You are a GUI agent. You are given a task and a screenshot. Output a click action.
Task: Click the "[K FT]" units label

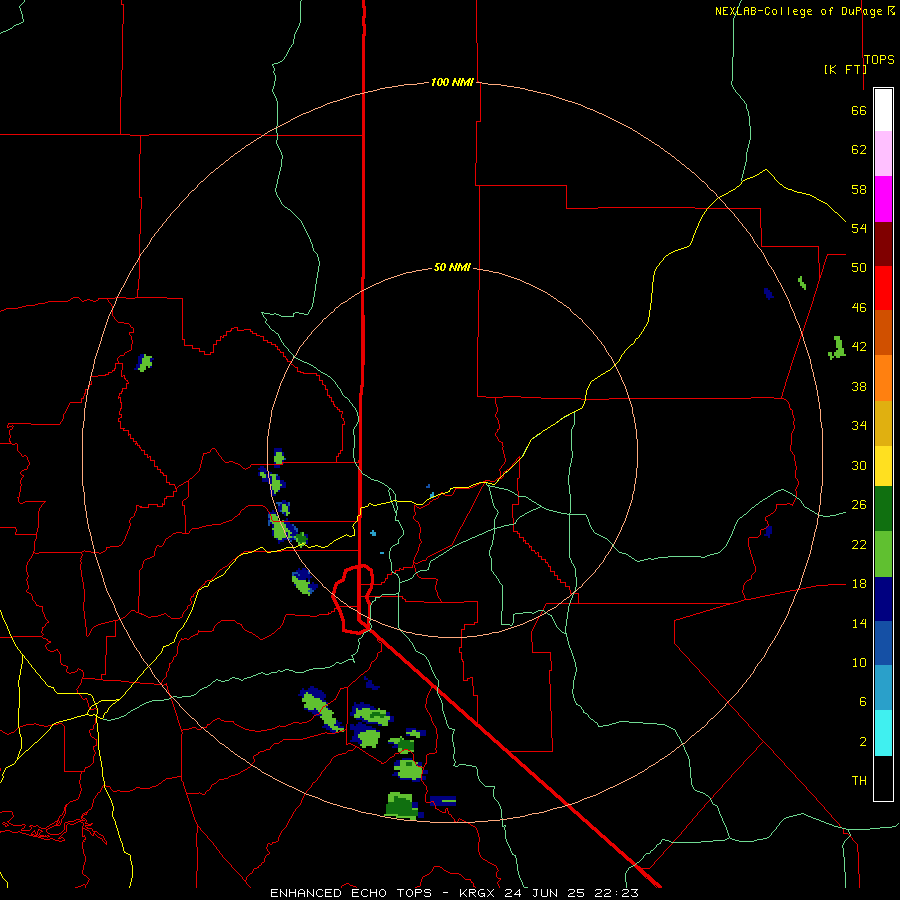point(845,69)
